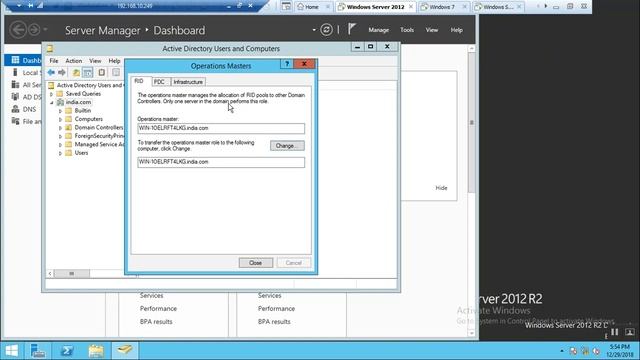Toggle the show/hide console tree toolbar icon
This screenshot has width=640, height=360.
pos(88,73)
